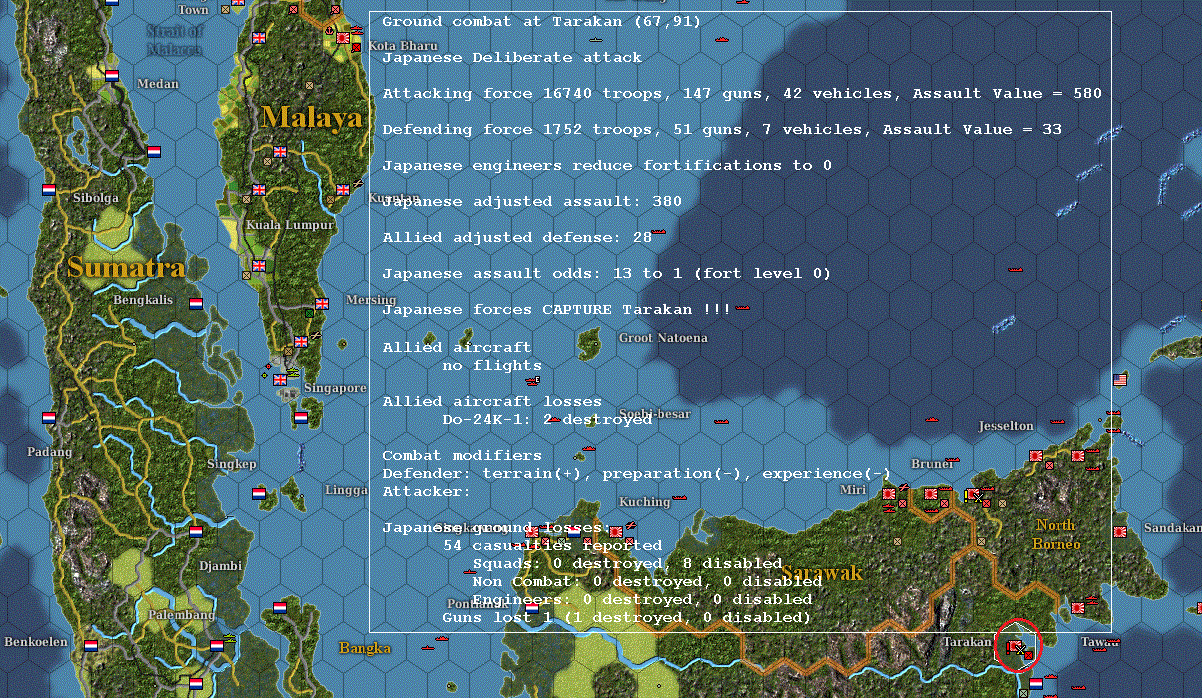The image size is (1202, 698).
Task: Click the Dutch flag base south of Tarakan
Action: (1036, 684)
